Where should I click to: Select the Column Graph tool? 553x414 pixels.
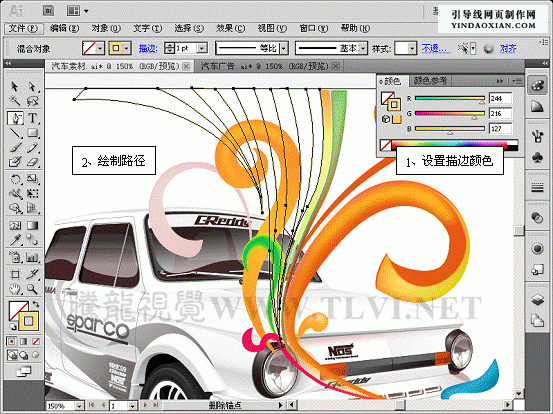[x=32, y=257]
